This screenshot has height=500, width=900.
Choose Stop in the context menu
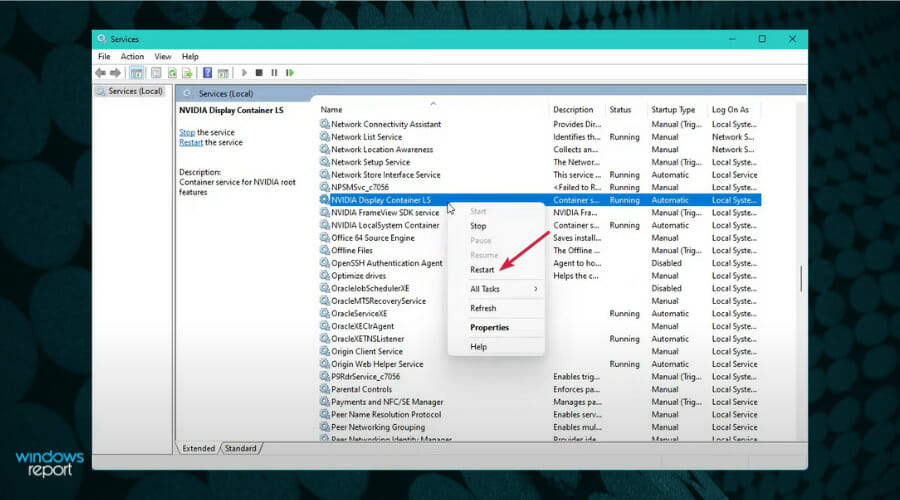tap(478, 226)
